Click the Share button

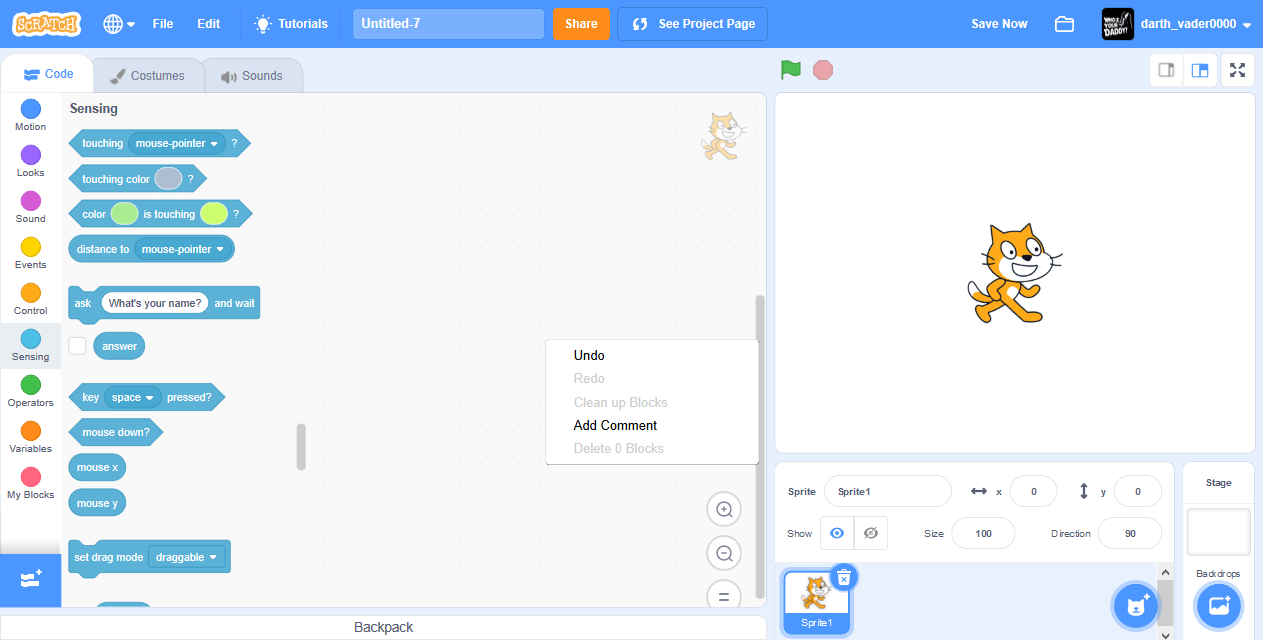click(581, 24)
